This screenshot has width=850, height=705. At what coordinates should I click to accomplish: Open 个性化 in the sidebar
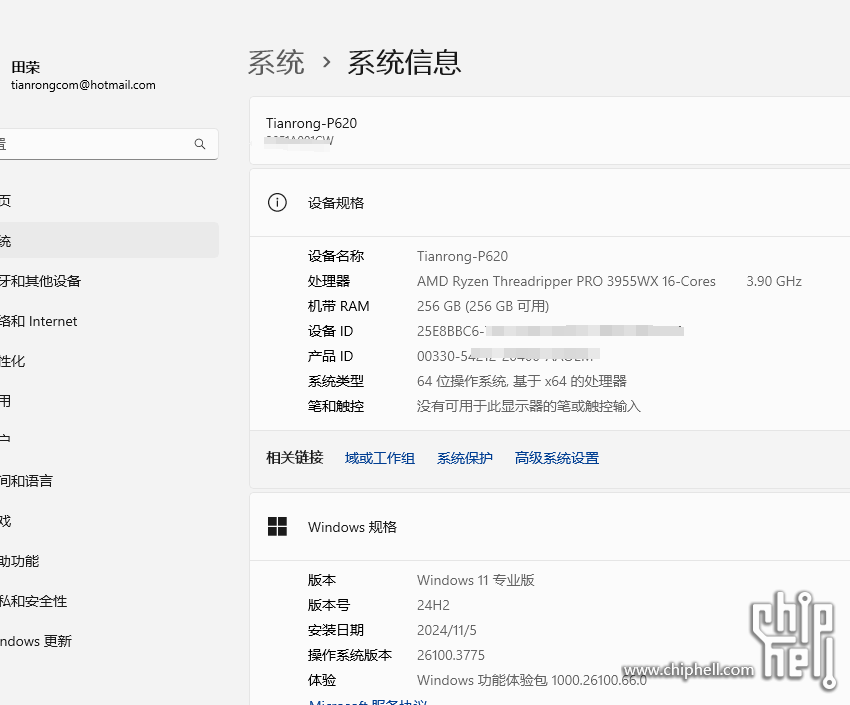12,361
